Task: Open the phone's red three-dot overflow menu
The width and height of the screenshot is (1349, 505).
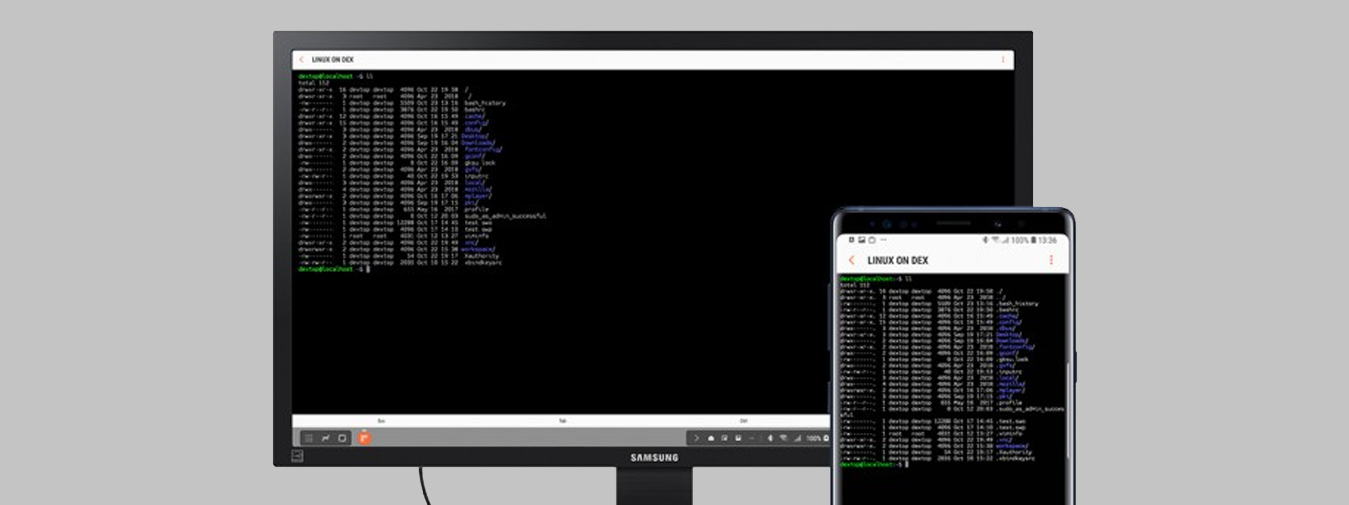Action: point(1051,260)
